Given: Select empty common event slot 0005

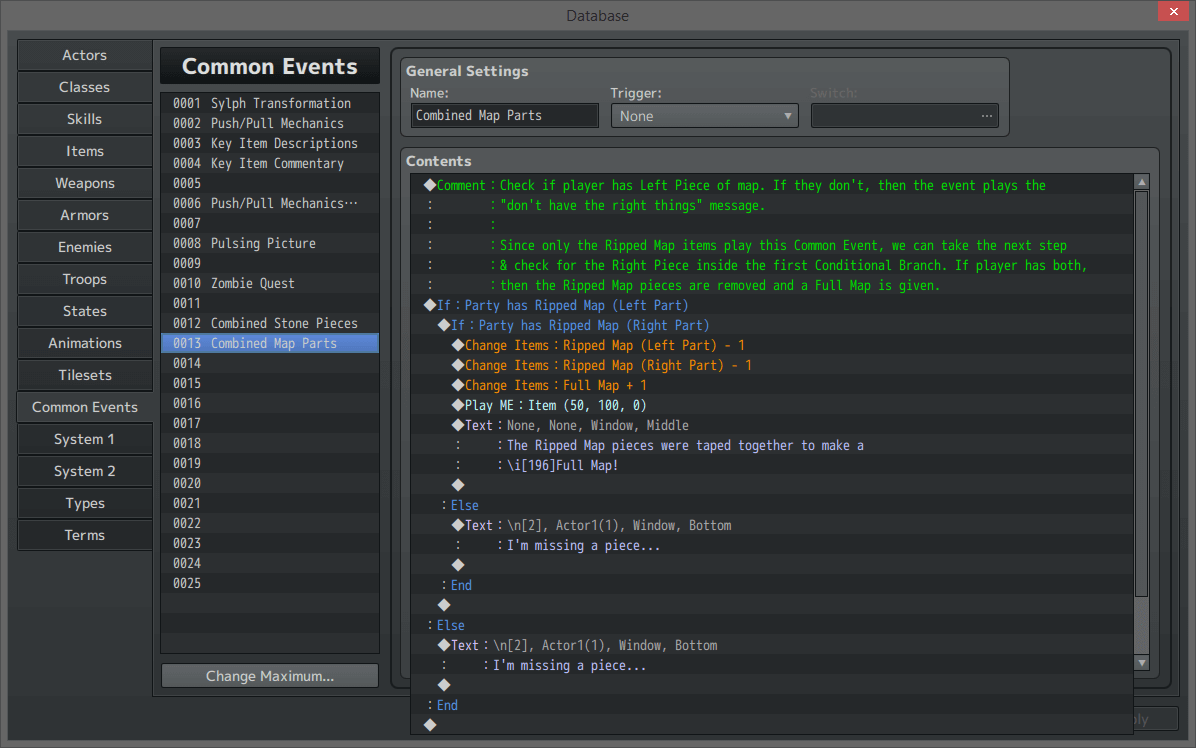Looking at the screenshot, I should tap(269, 183).
